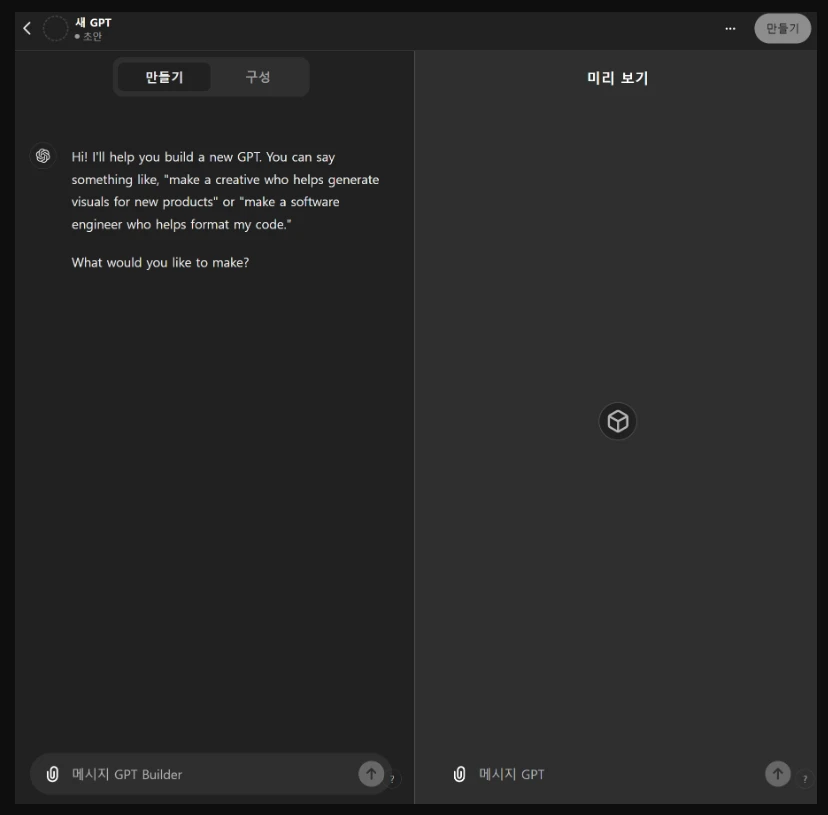Screen dimensions: 828x815
Task: Open the help question mark in preview
Action: pos(804,779)
